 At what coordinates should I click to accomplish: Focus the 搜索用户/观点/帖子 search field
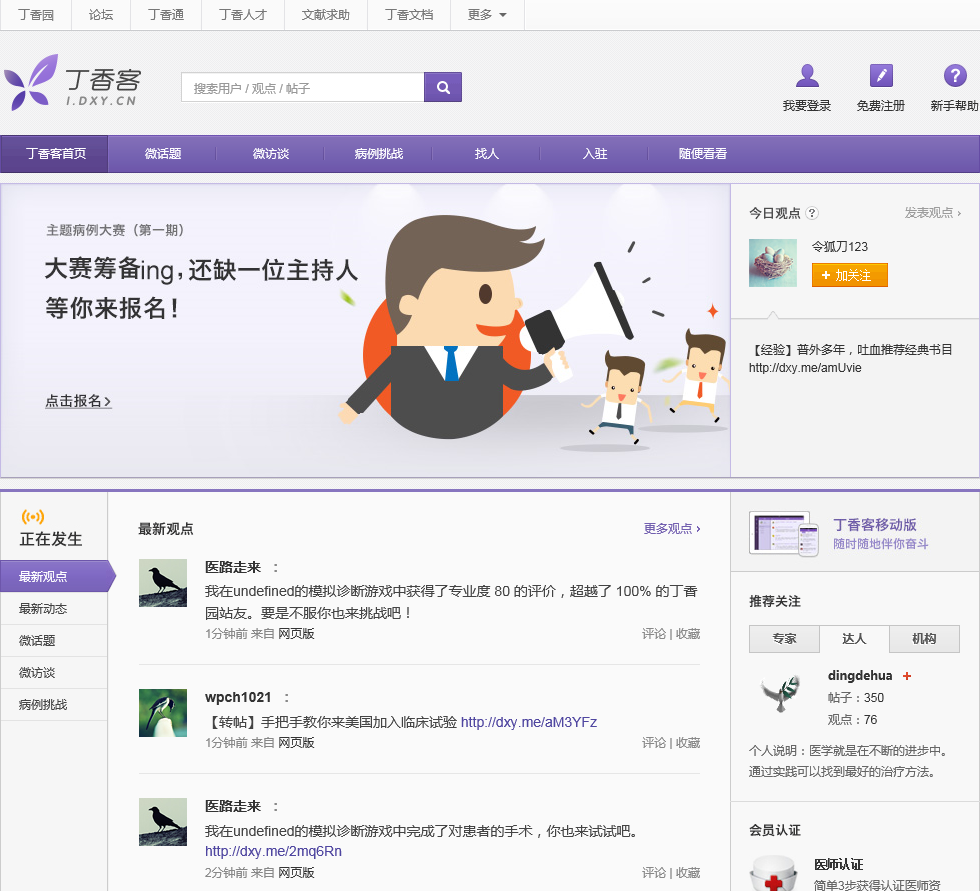click(302, 87)
